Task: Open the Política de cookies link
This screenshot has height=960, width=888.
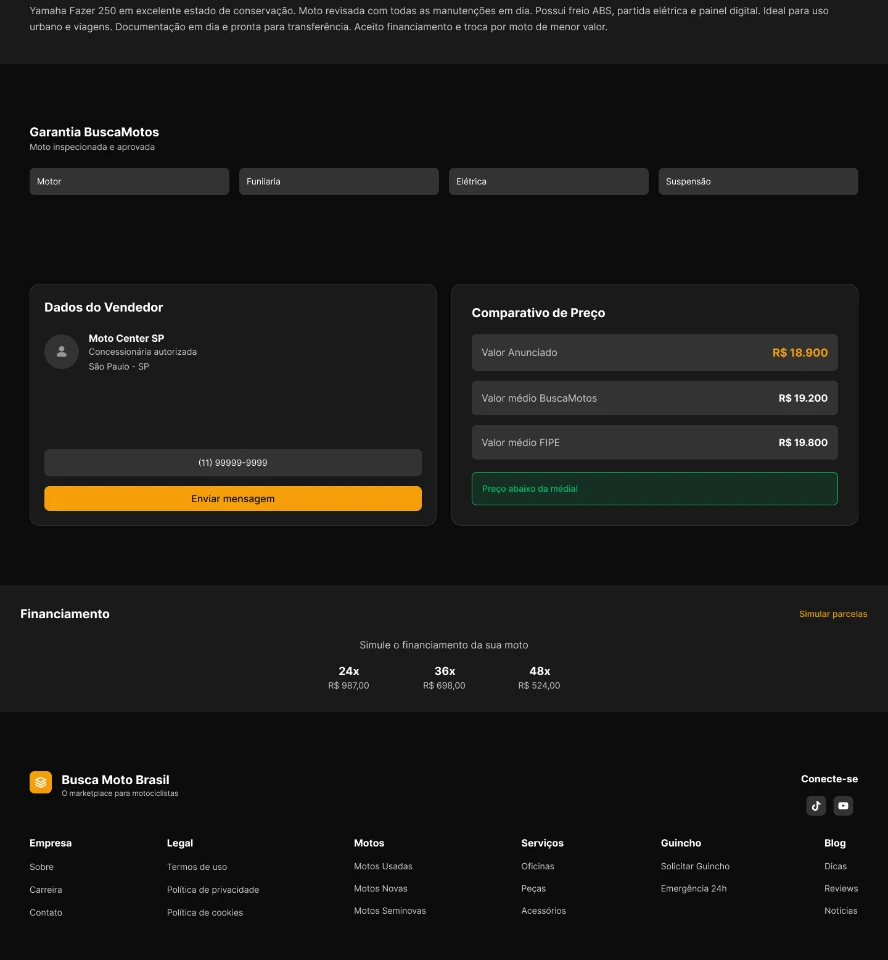Action: 205,912
